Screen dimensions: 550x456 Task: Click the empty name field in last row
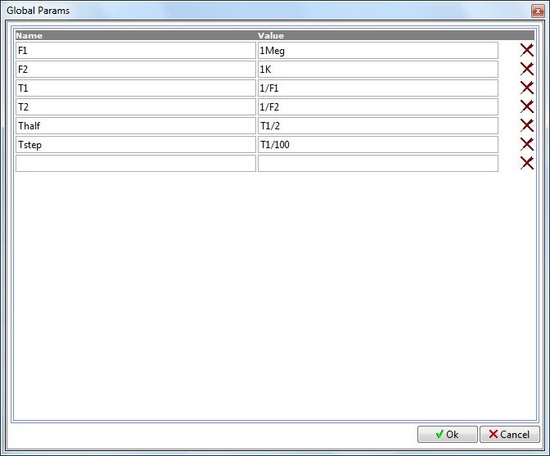click(x=136, y=163)
